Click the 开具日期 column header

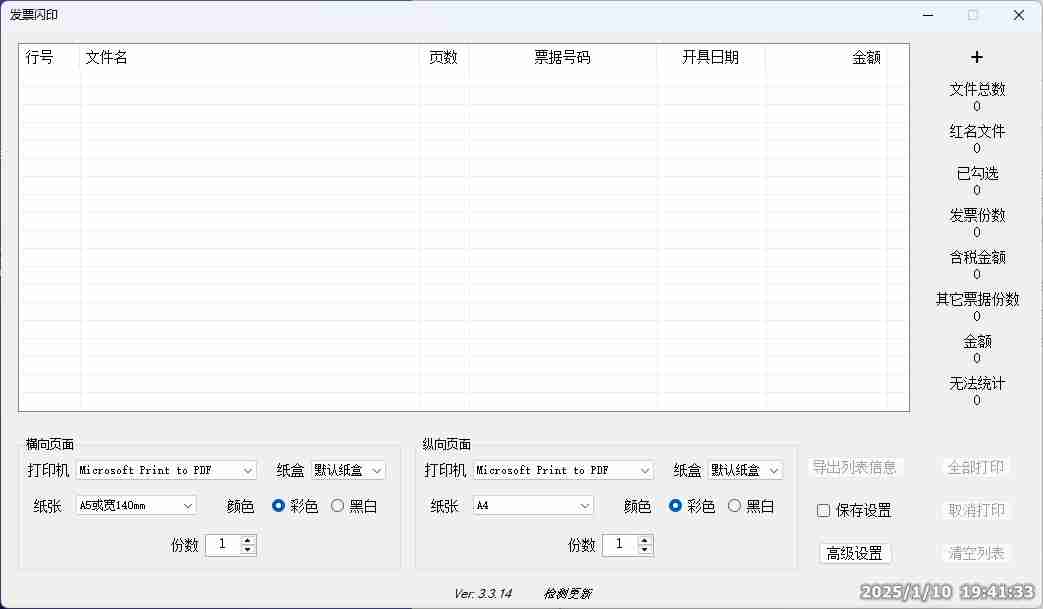710,58
